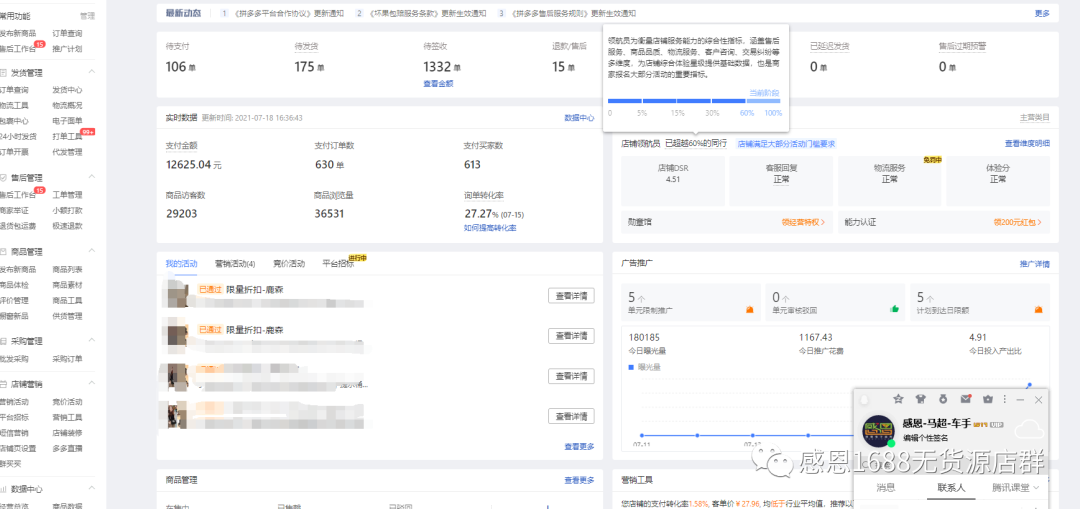The height and width of the screenshot is (509, 1080).
Task: Click 查看更多 below activity list
Action: tap(579, 447)
